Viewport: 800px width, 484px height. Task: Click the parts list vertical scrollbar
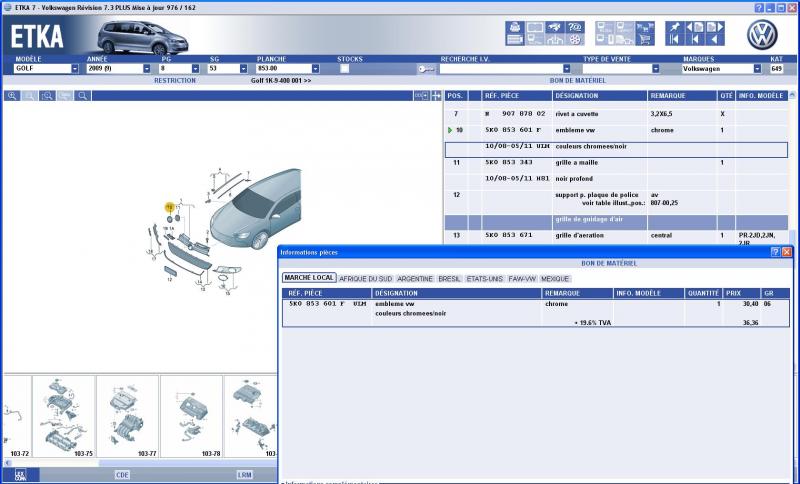(x=792, y=168)
